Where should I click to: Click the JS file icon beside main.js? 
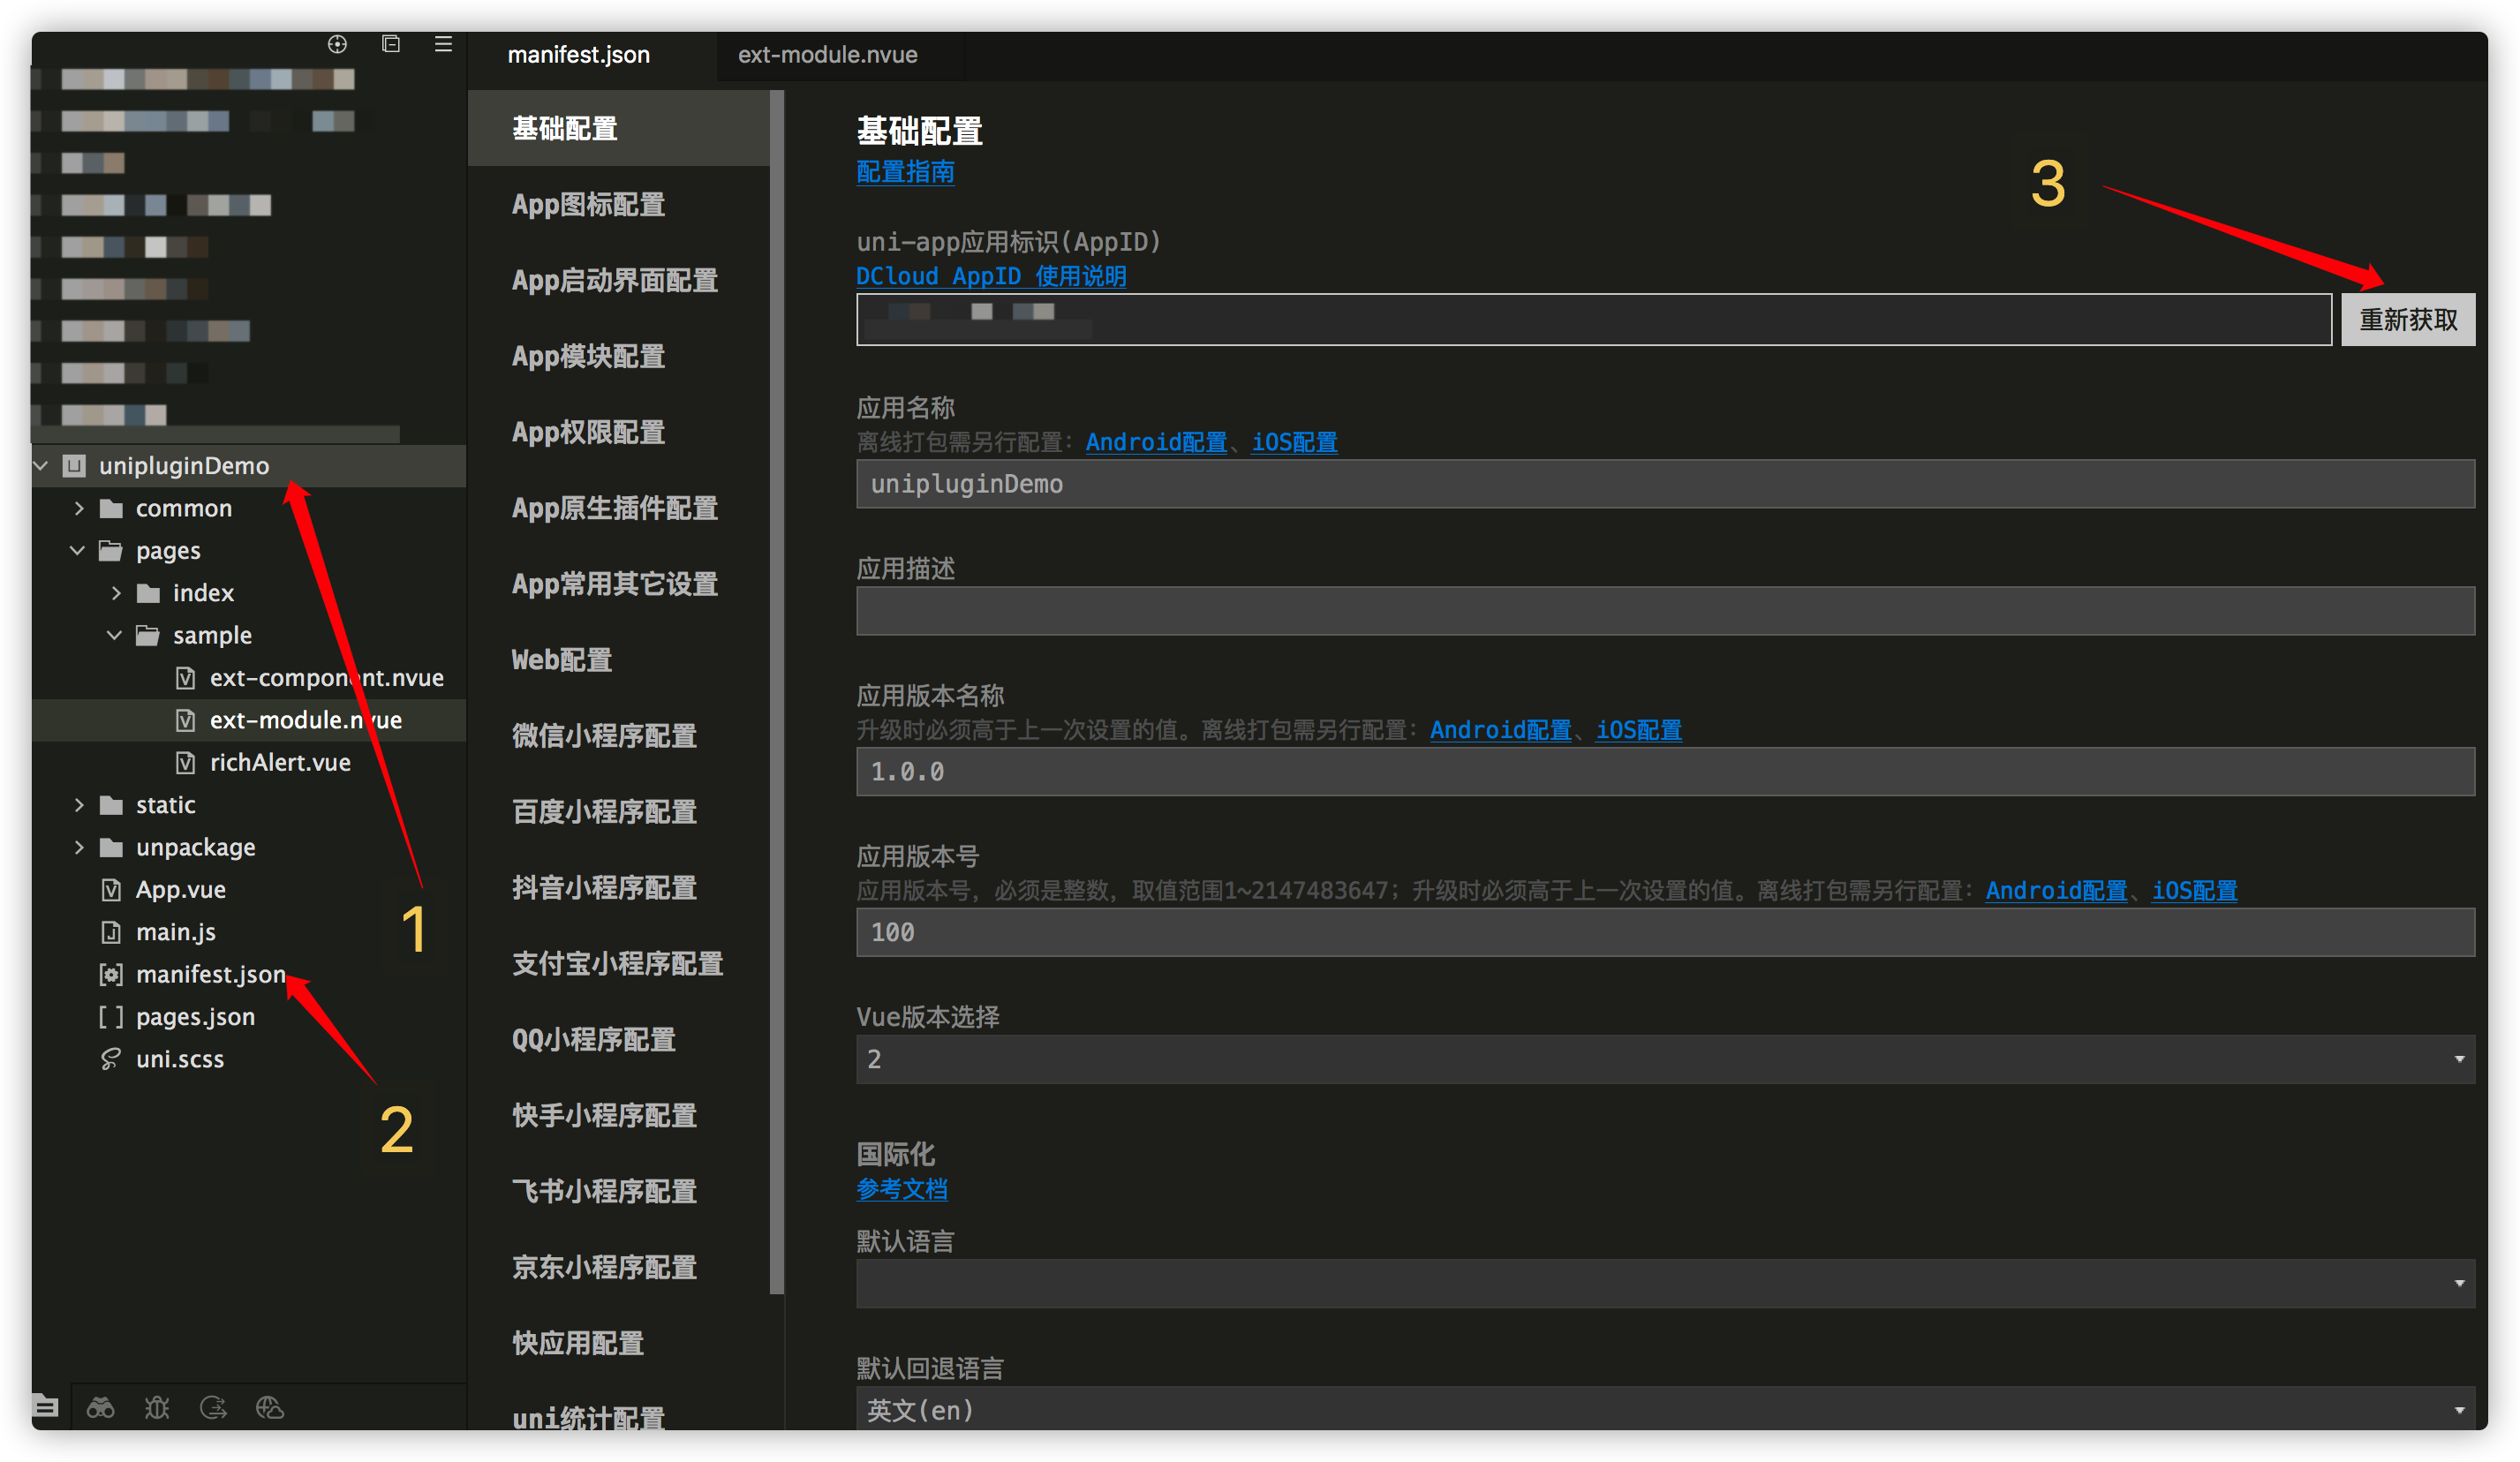pyautogui.click(x=111, y=932)
